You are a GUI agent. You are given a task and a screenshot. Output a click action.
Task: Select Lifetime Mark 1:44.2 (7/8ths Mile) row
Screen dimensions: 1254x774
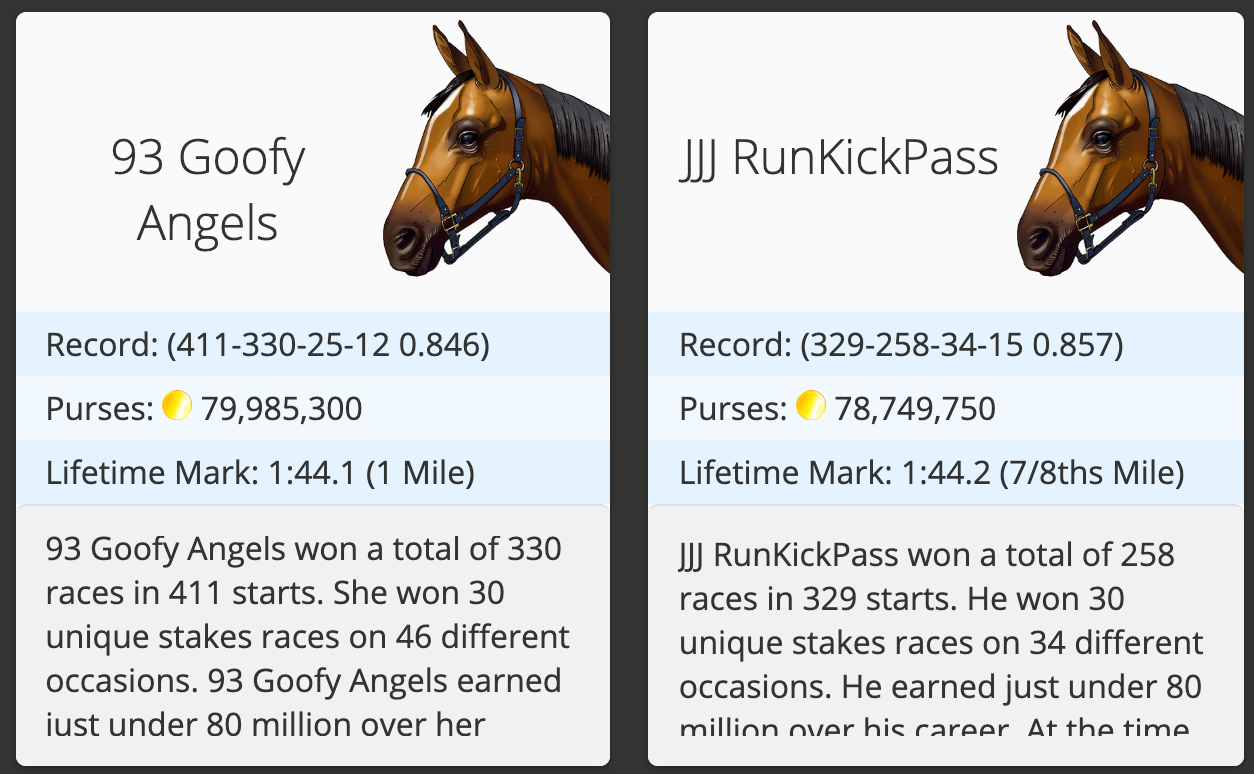(x=946, y=472)
